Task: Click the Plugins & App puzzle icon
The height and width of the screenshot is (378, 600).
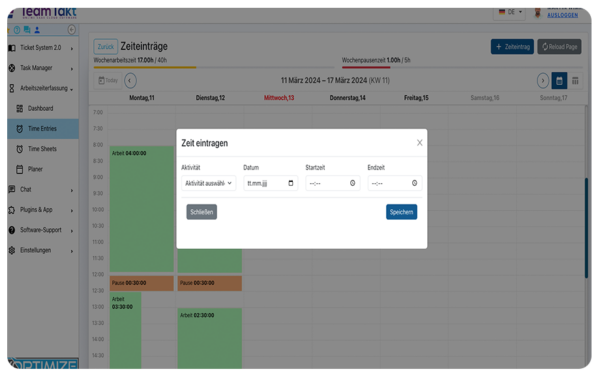Action: 12,210
